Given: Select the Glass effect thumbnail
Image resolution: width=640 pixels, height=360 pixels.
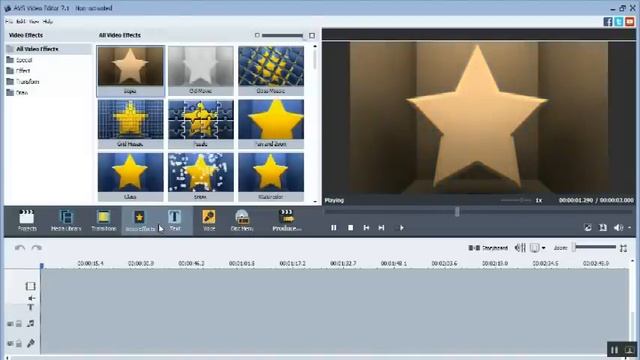Looking at the screenshot, I should [x=131, y=177].
